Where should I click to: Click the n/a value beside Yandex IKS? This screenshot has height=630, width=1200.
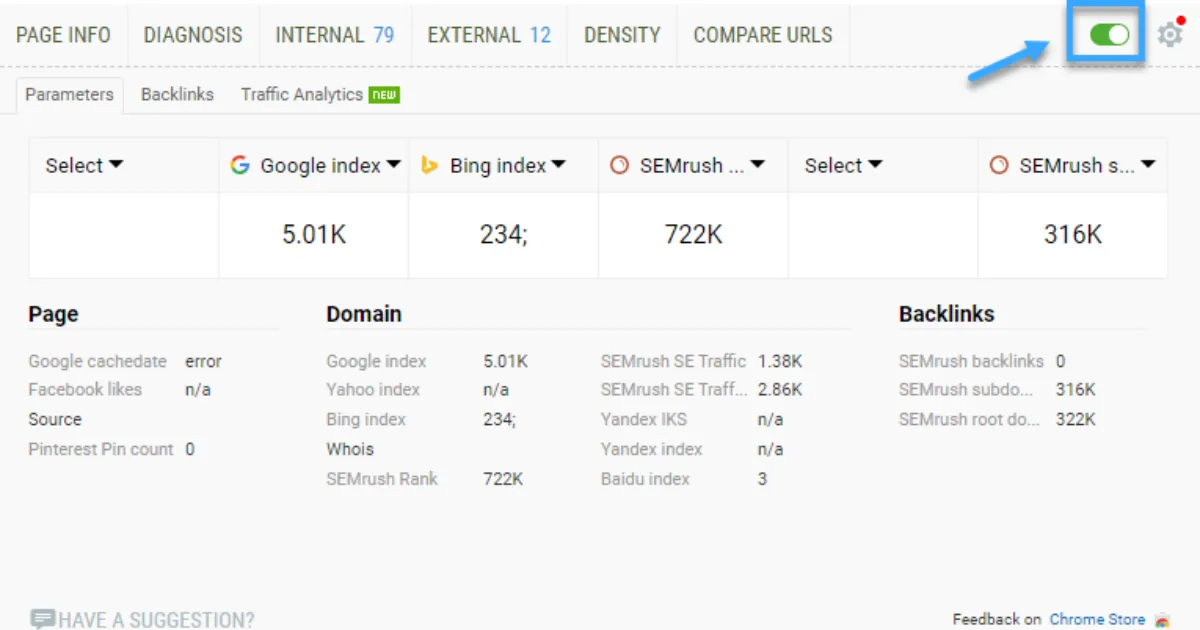click(771, 419)
